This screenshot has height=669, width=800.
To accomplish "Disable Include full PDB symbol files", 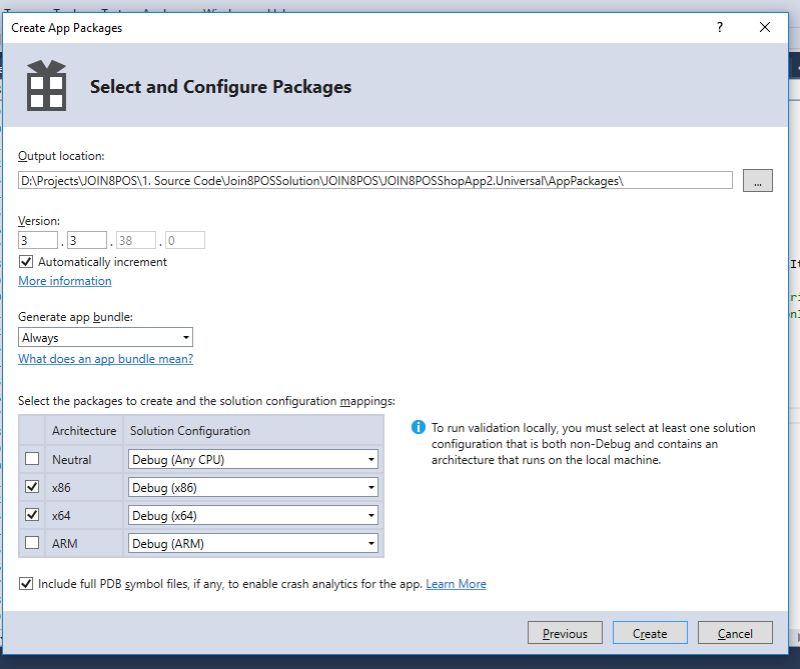I will [x=24, y=584].
